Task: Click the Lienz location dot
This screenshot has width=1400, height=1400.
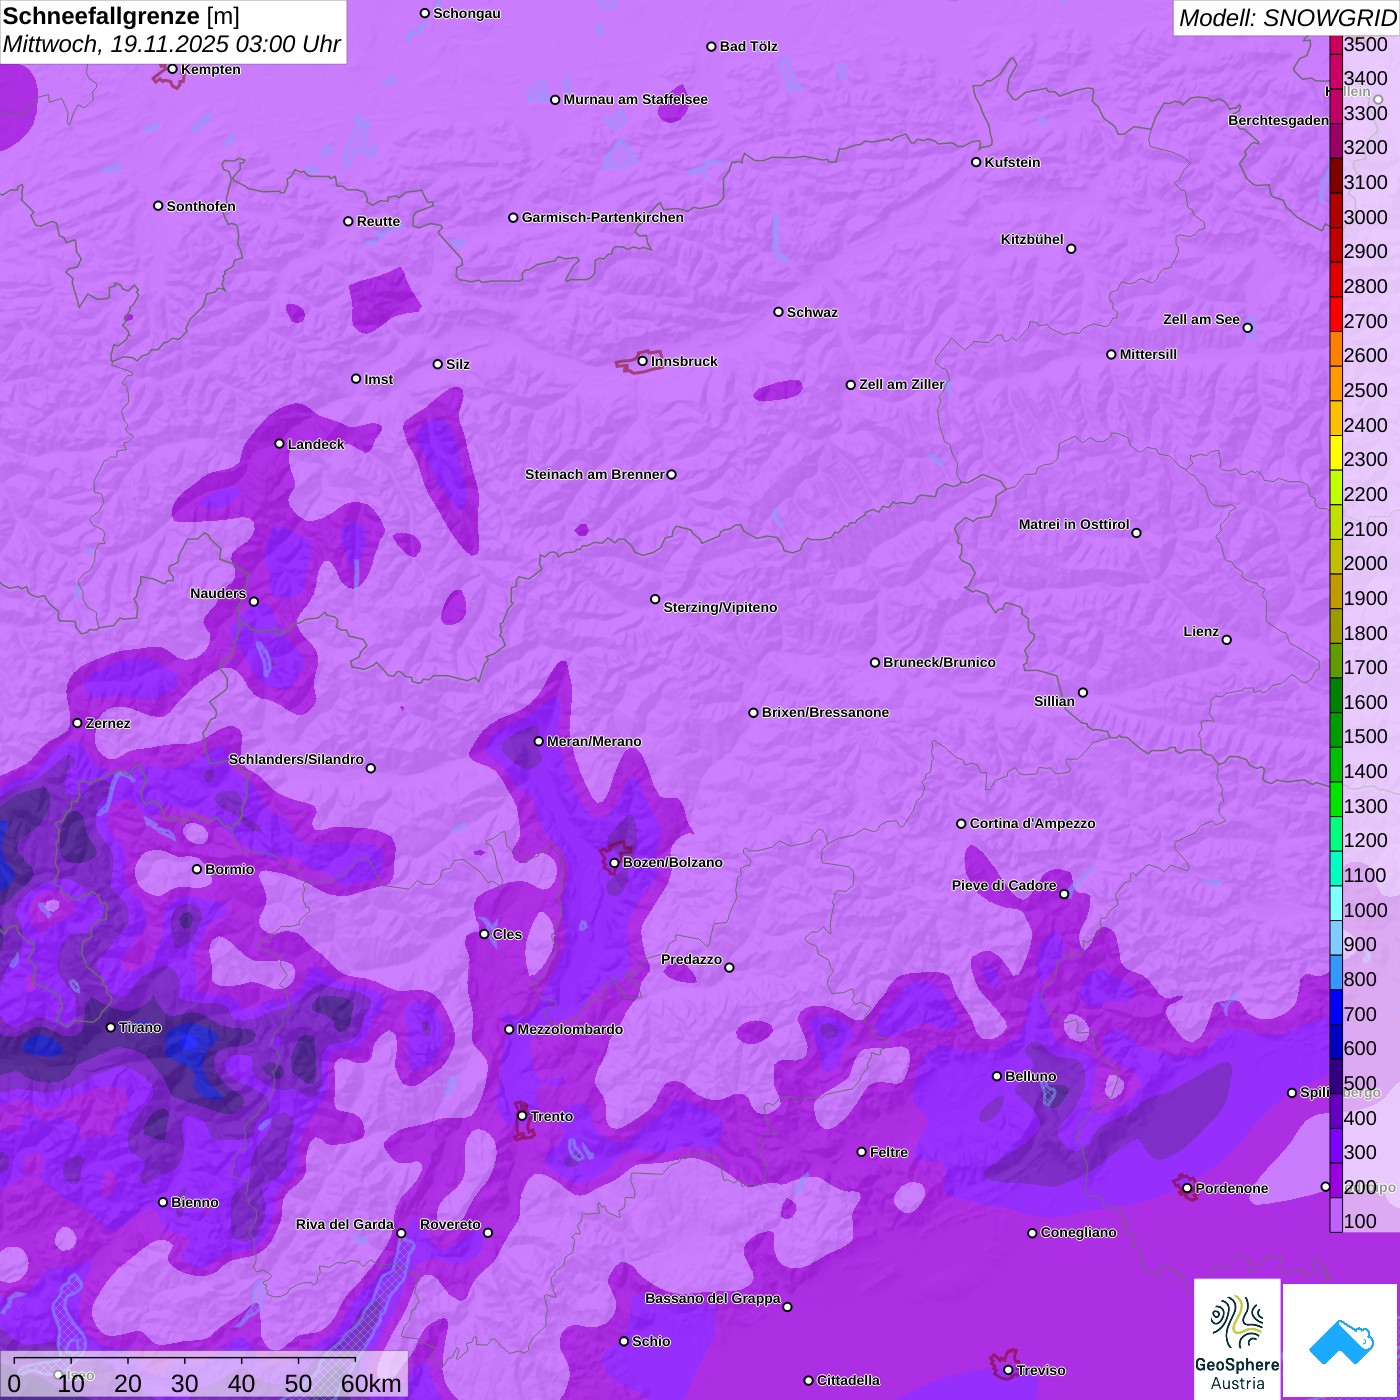Action: (1227, 640)
